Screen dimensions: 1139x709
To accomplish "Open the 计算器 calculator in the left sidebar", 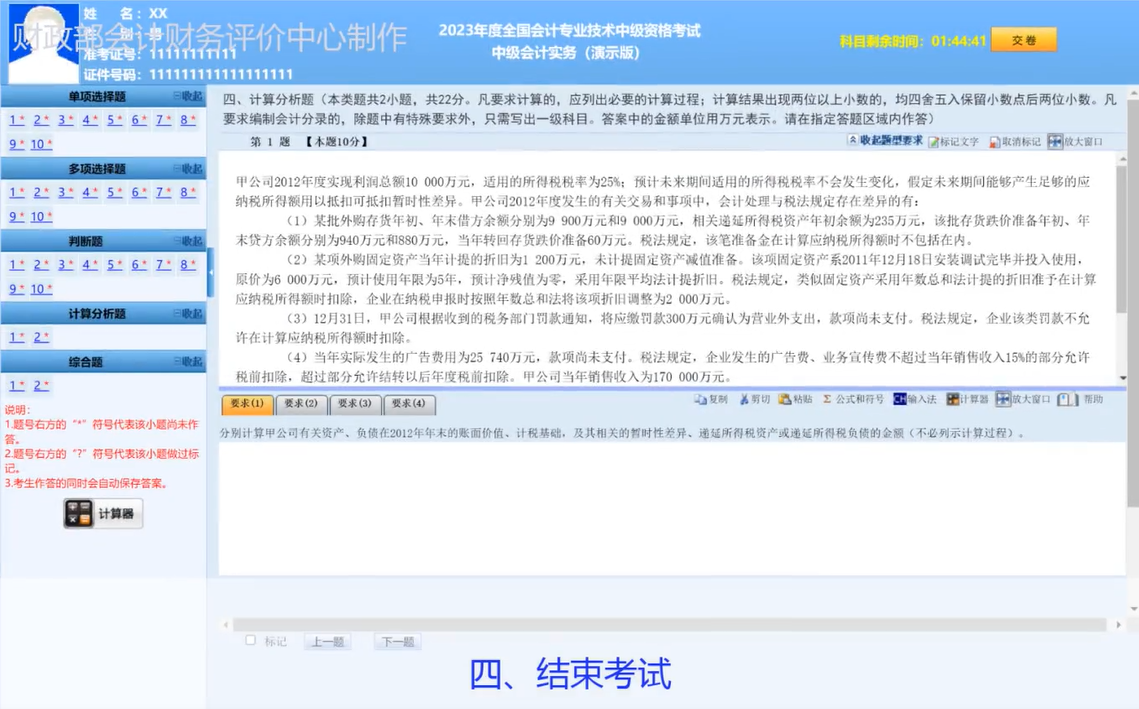I will tap(103, 512).
